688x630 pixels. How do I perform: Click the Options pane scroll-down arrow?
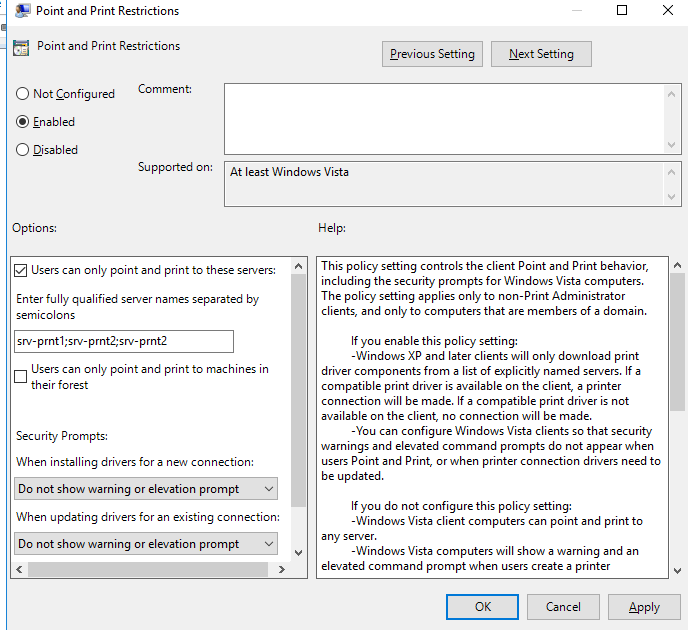pyautogui.click(x=298, y=553)
